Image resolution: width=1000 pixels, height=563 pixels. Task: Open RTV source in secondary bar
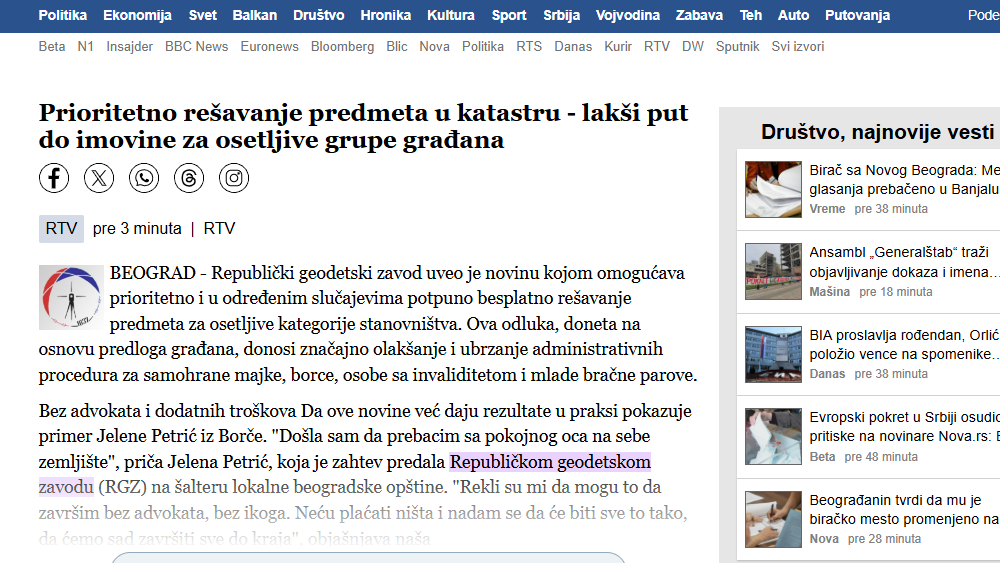[657, 47]
